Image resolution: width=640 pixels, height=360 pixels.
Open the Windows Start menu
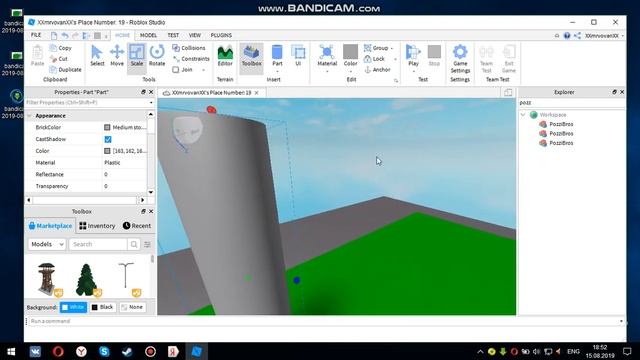pyautogui.click(x=11, y=351)
